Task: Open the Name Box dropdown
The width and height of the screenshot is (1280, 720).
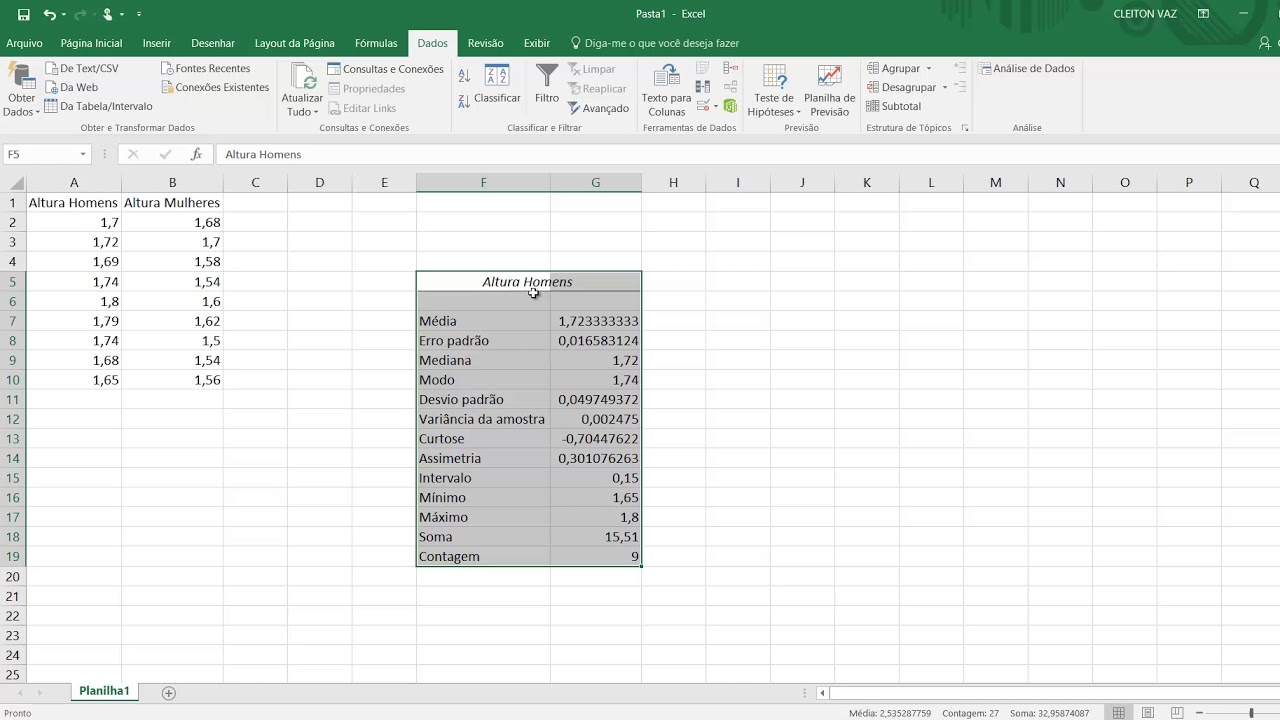Action: (83, 154)
